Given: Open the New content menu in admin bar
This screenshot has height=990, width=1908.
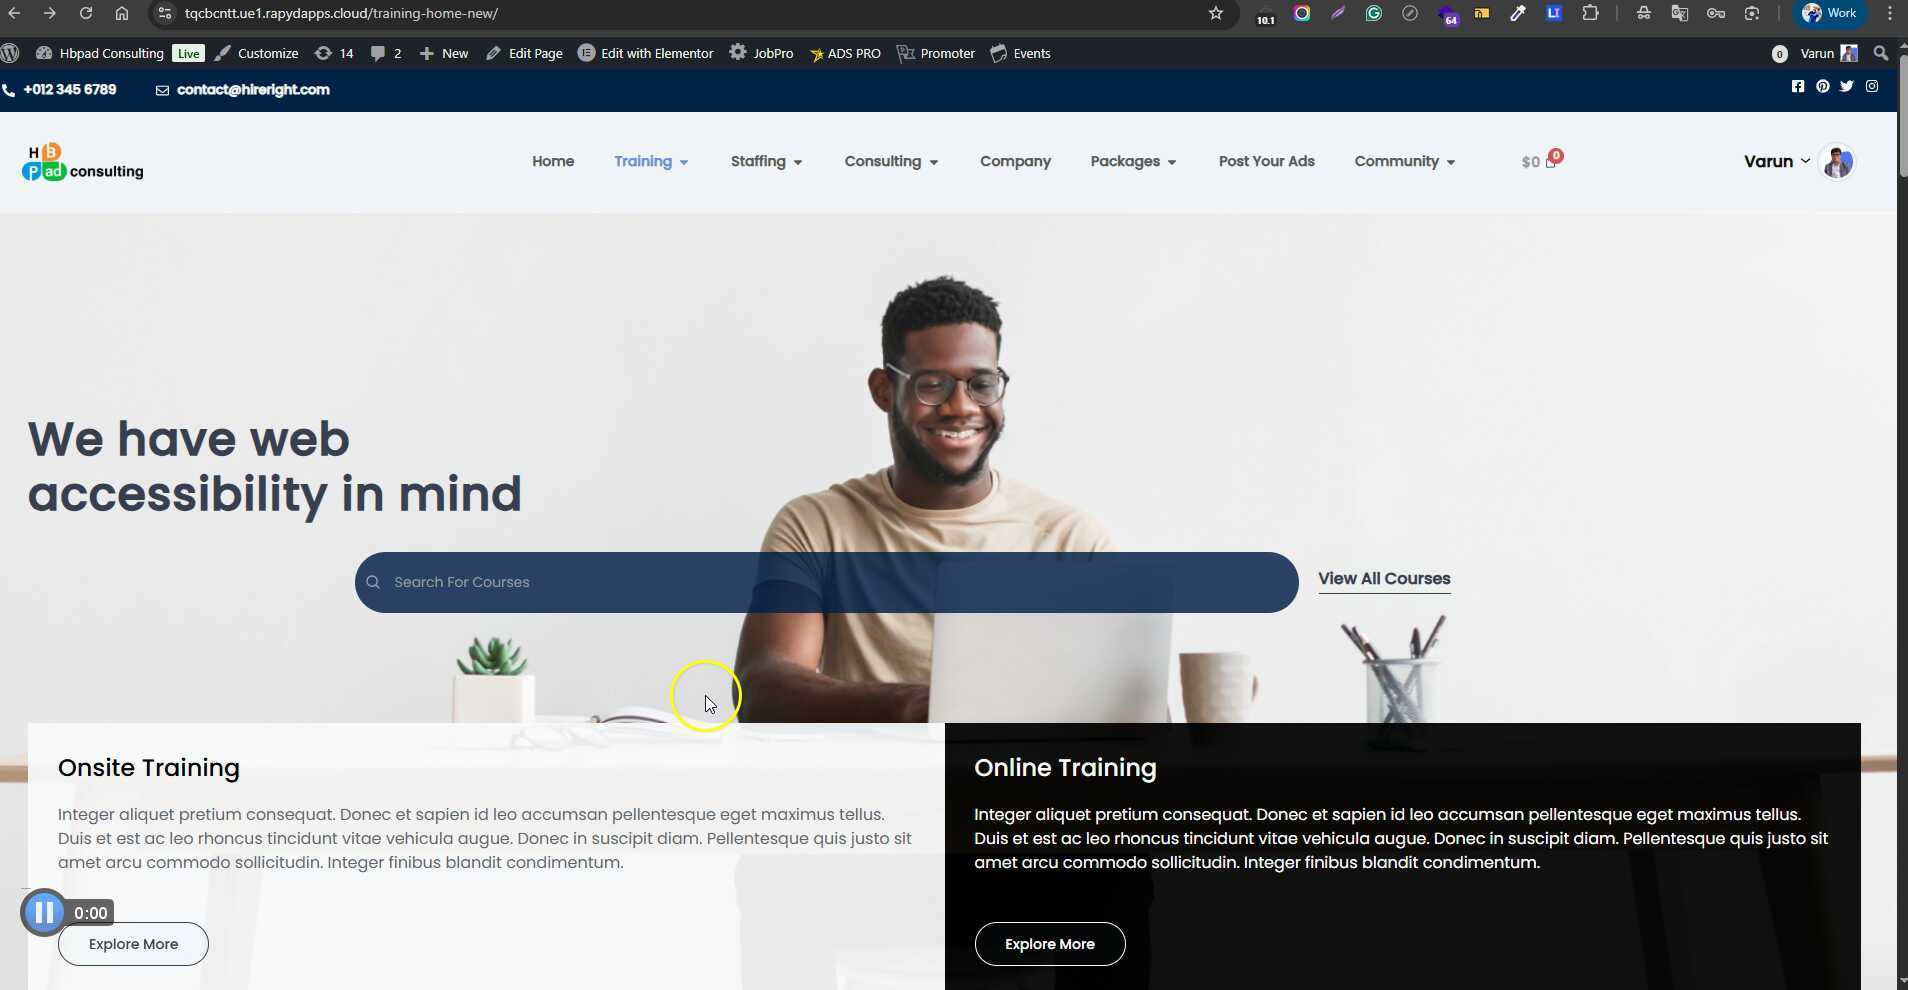Looking at the screenshot, I should pos(444,53).
